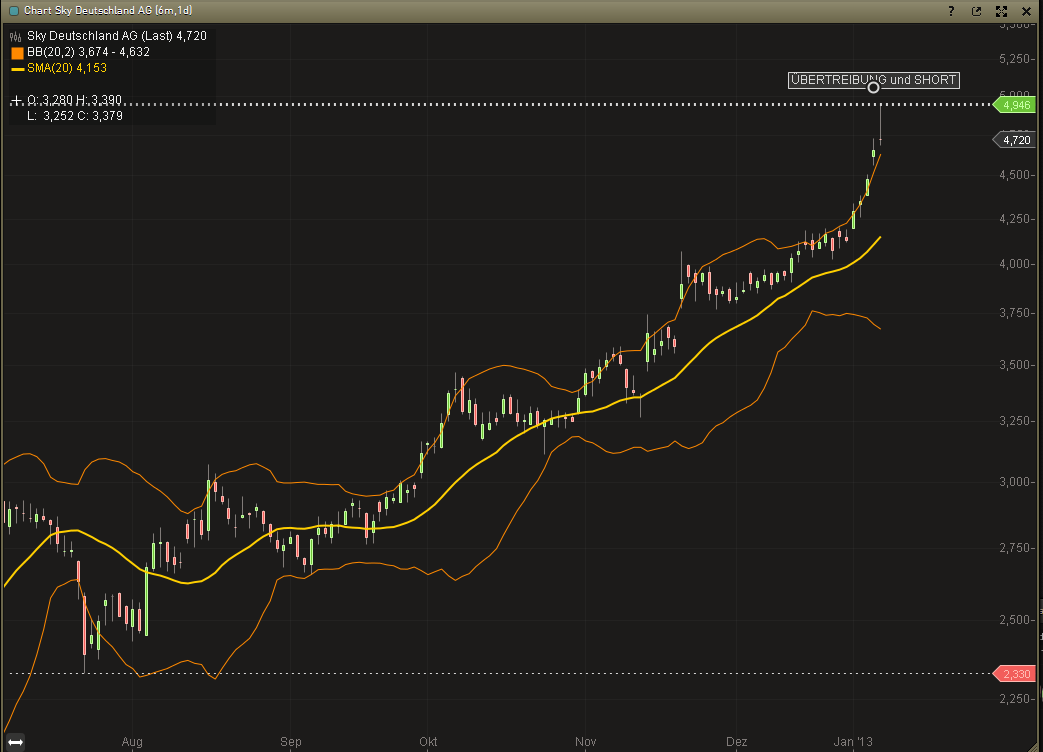Click the red 2,330 price level label
This screenshot has height=752, width=1043.
pos(1015,674)
